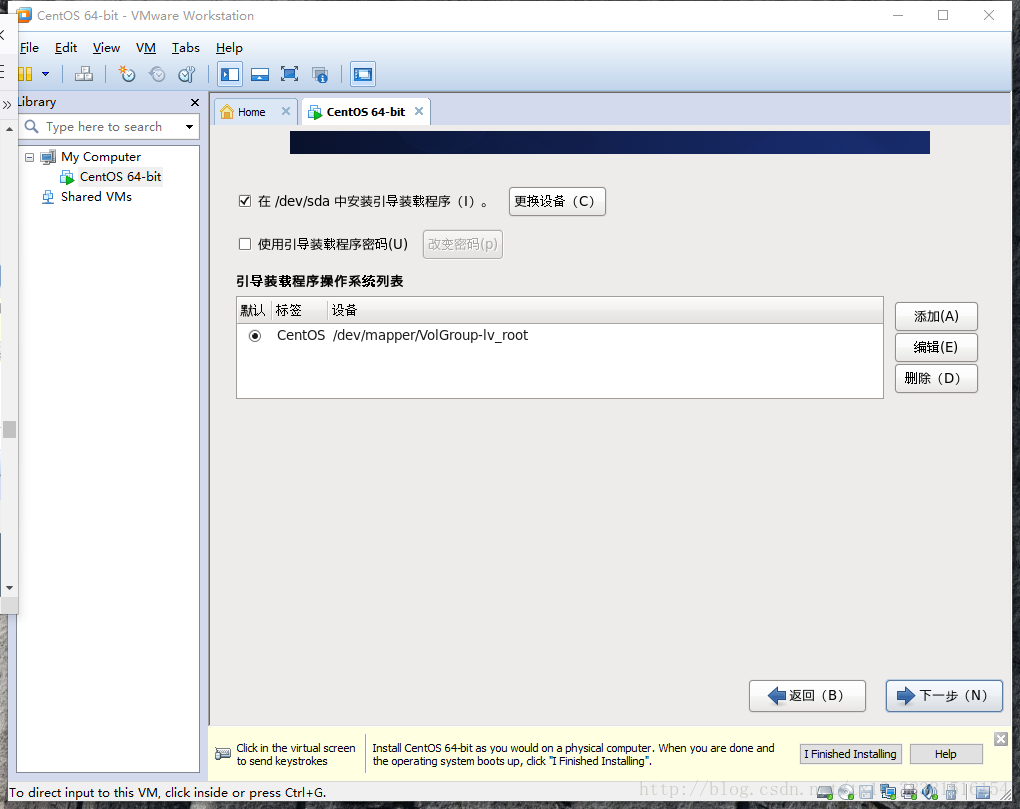Viewport: 1020px width, 809px height.
Task: Click the Home tab house icon
Action: 227,112
